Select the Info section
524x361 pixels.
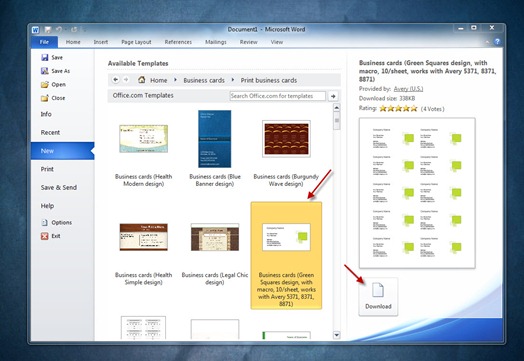[x=46, y=114]
